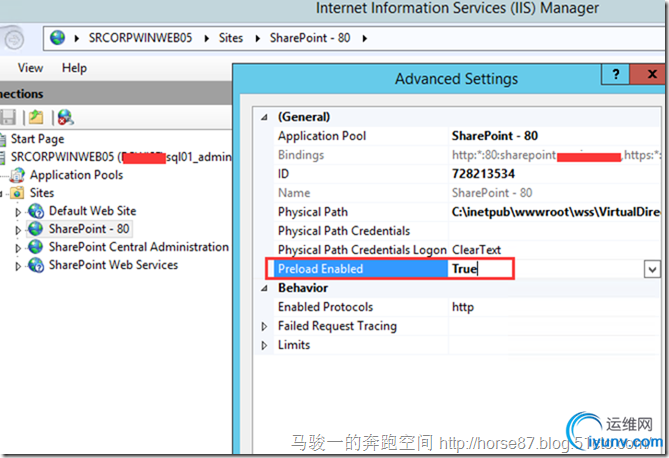The height and width of the screenshot is (458, 669).
Task: Click the Application Pool value SharePoint - 80
Action: click(495, 136)
